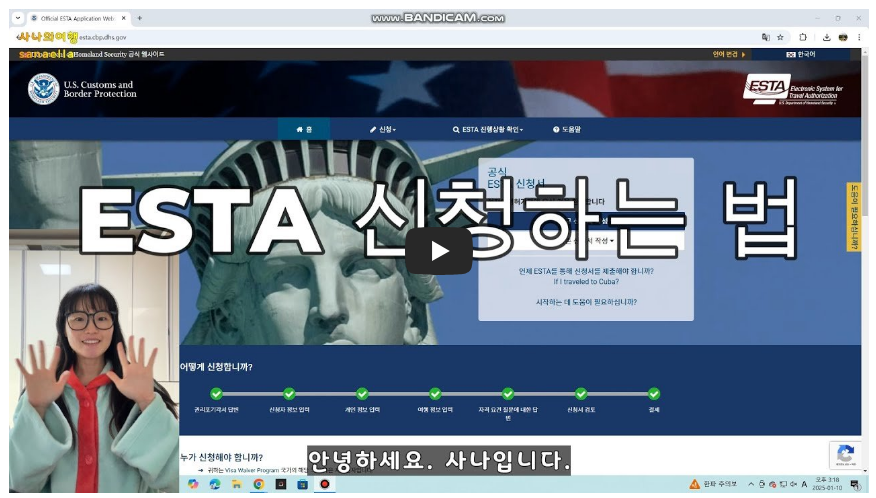
Task: Click the ESTA logo at top right
Action: tap(793, 89)
